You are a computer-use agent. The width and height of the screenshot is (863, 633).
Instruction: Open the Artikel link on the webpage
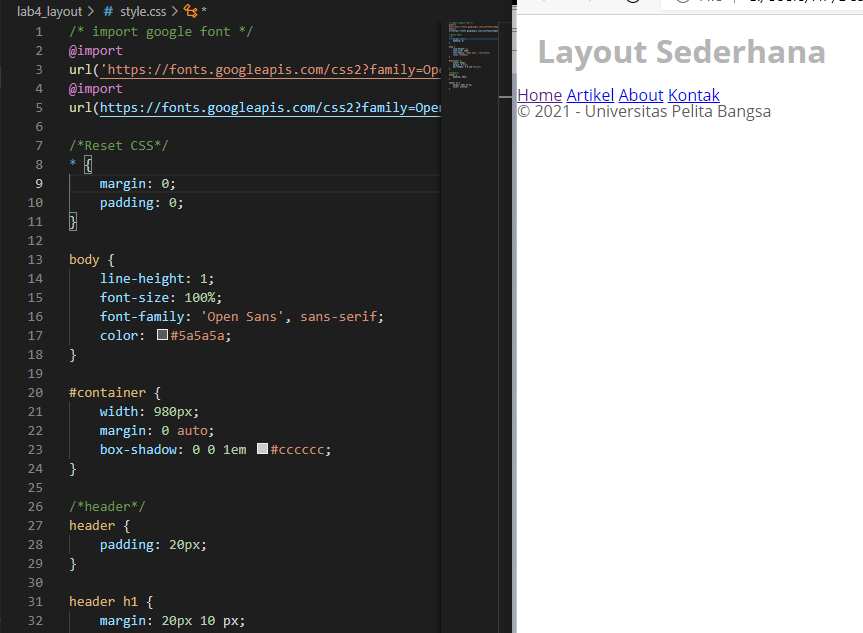click(590, 95)
